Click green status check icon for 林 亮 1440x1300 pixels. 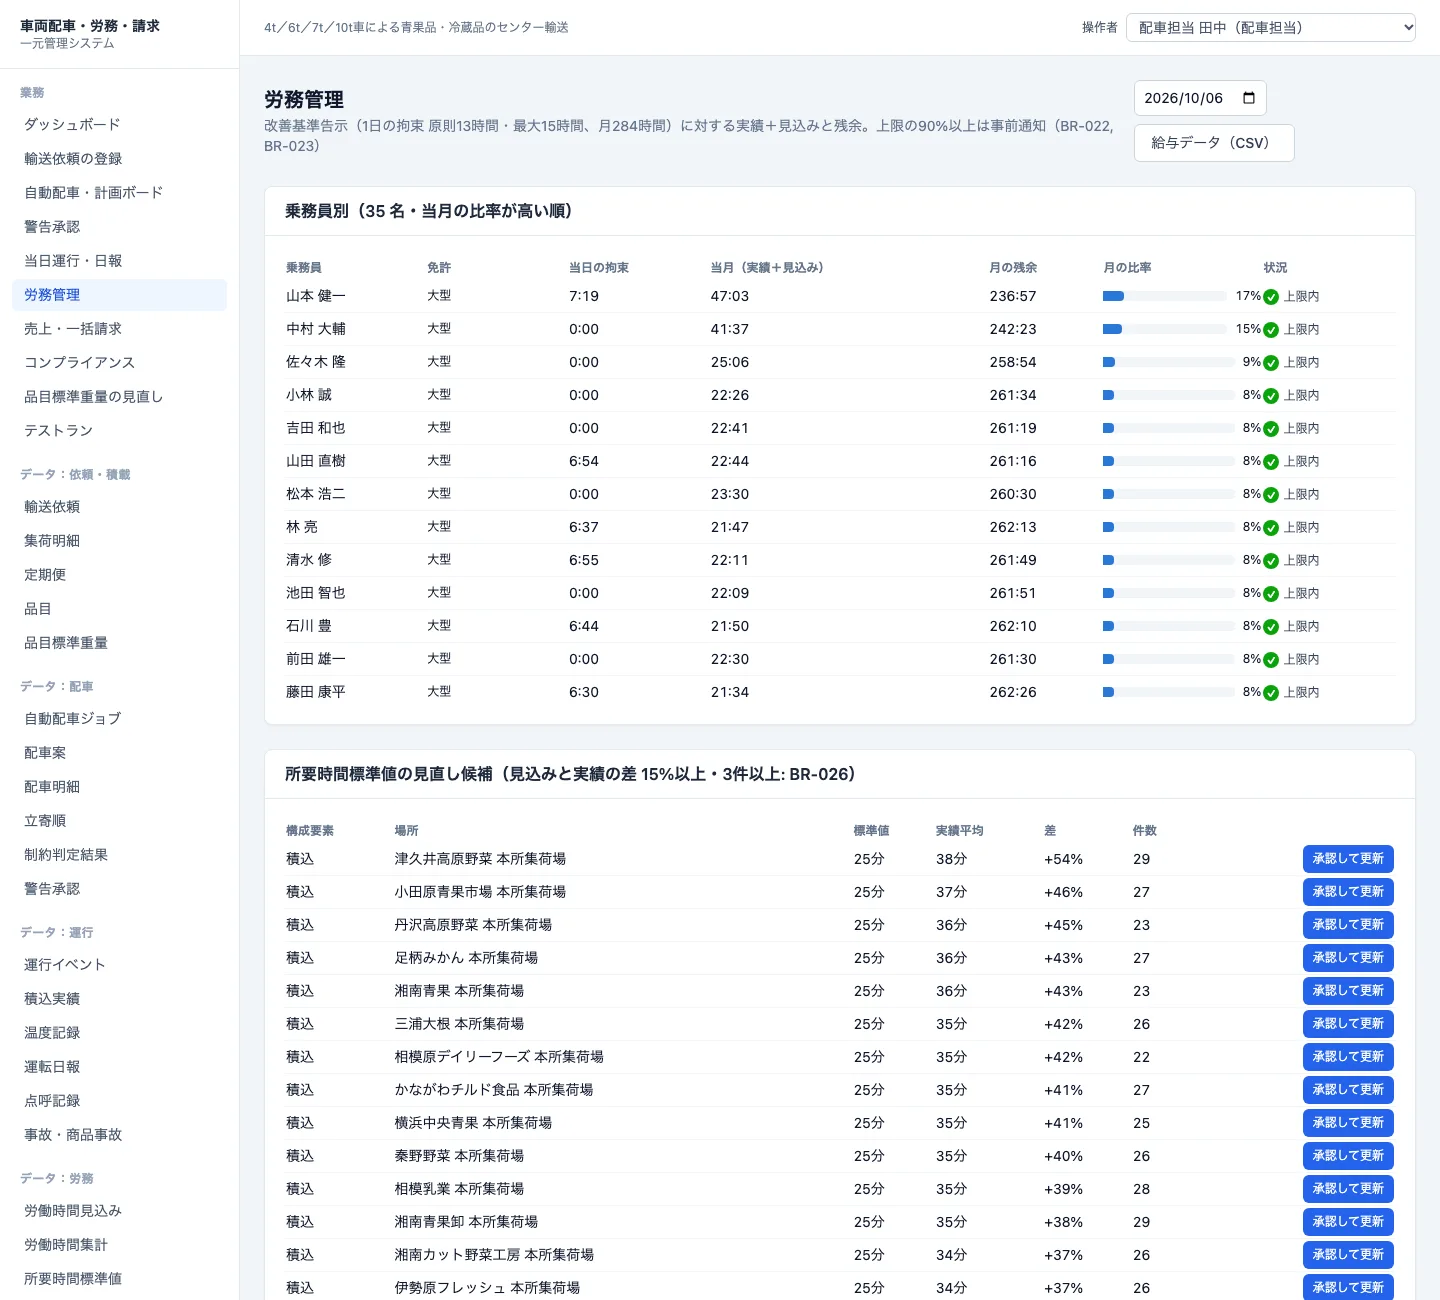pyautogui.click(x=1271, y=528)
